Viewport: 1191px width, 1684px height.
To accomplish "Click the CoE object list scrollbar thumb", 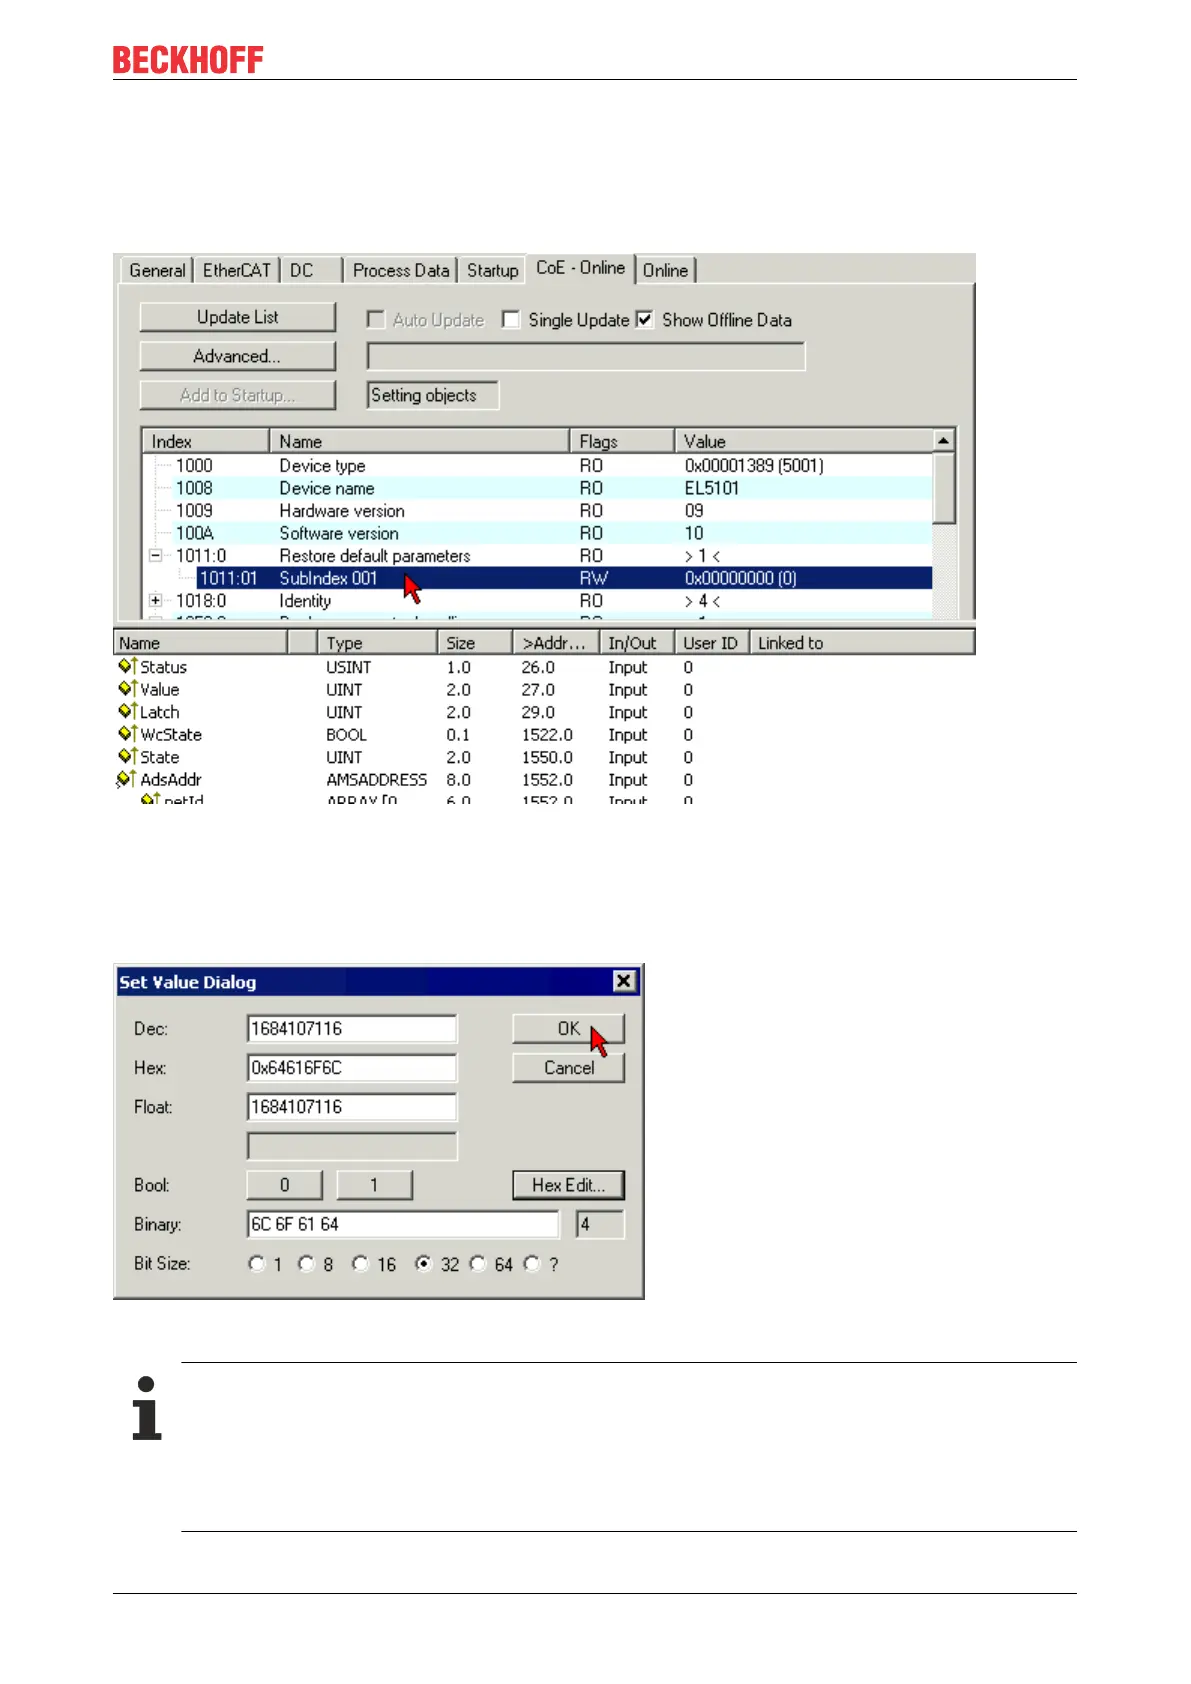I will (944, 487).
